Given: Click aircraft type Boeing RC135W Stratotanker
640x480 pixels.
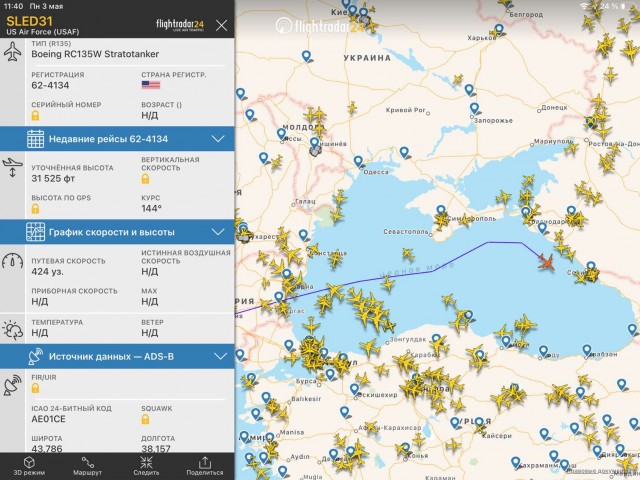Looking at the screenshot, I should pyautogui.click(x=95, y=54).
